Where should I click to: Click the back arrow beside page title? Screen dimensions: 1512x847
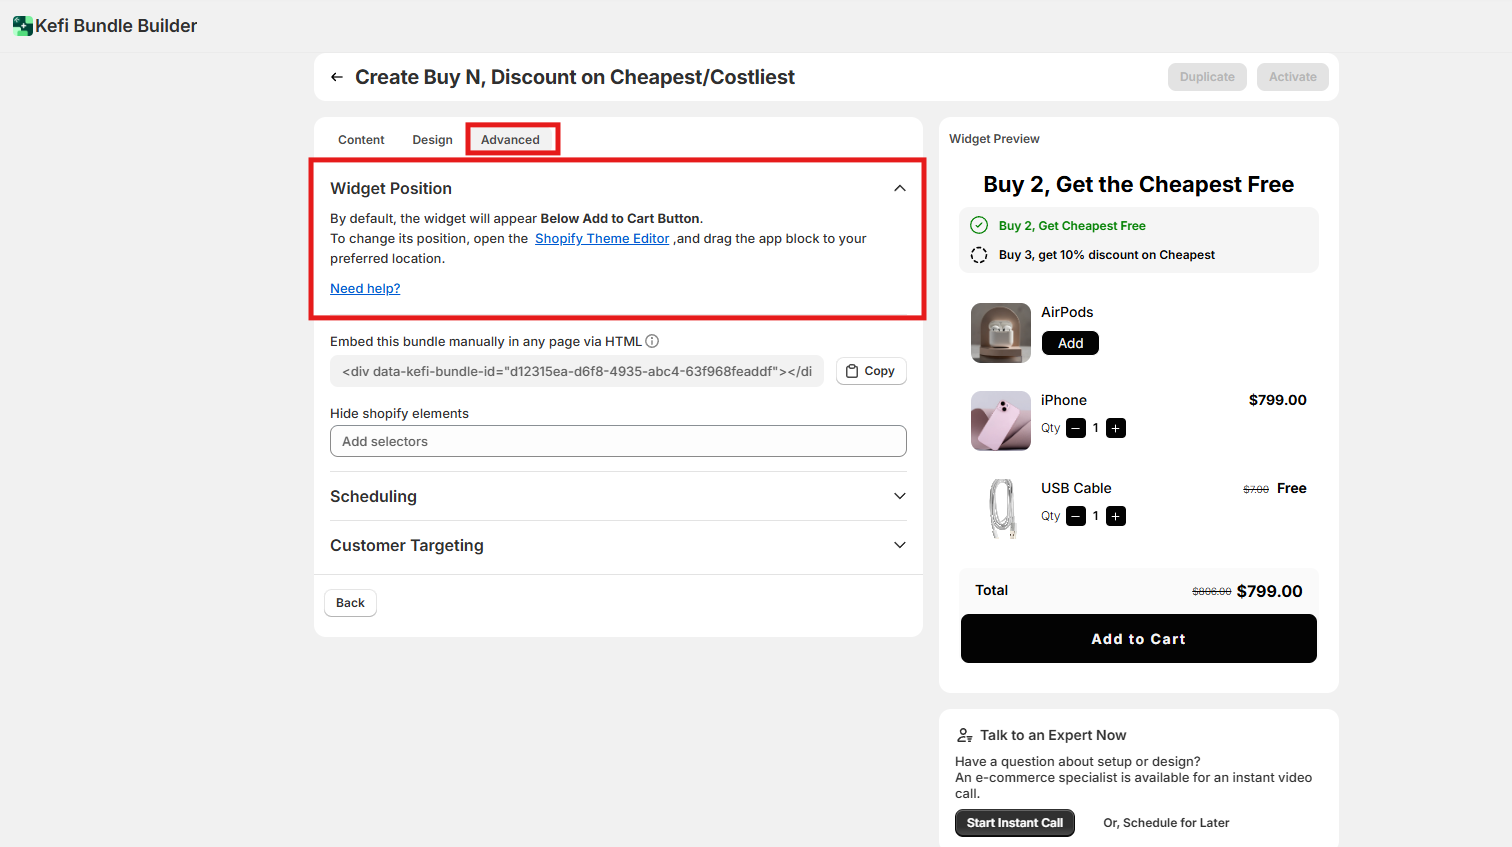pos(337,77)
